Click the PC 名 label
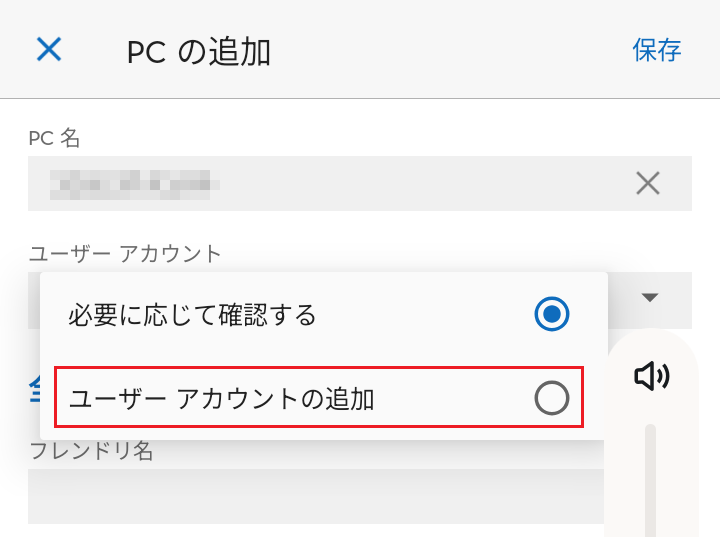The width and height of the screenshot is (720, 537). click(55, 138)
